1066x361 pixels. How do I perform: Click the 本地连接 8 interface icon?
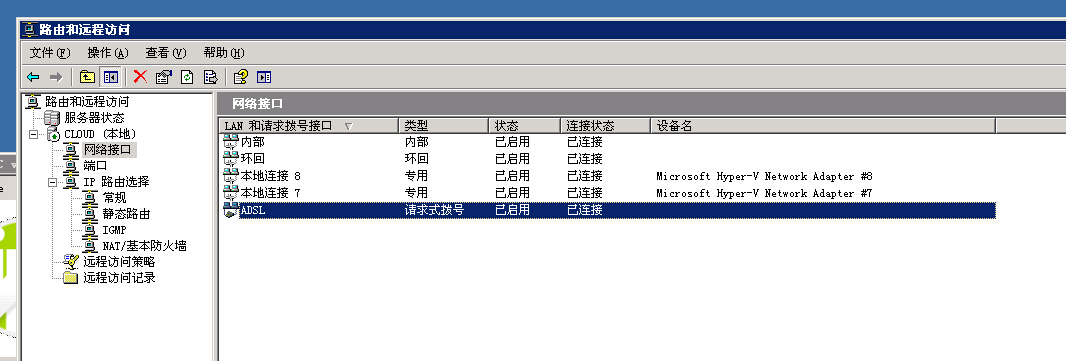(231, 176)
